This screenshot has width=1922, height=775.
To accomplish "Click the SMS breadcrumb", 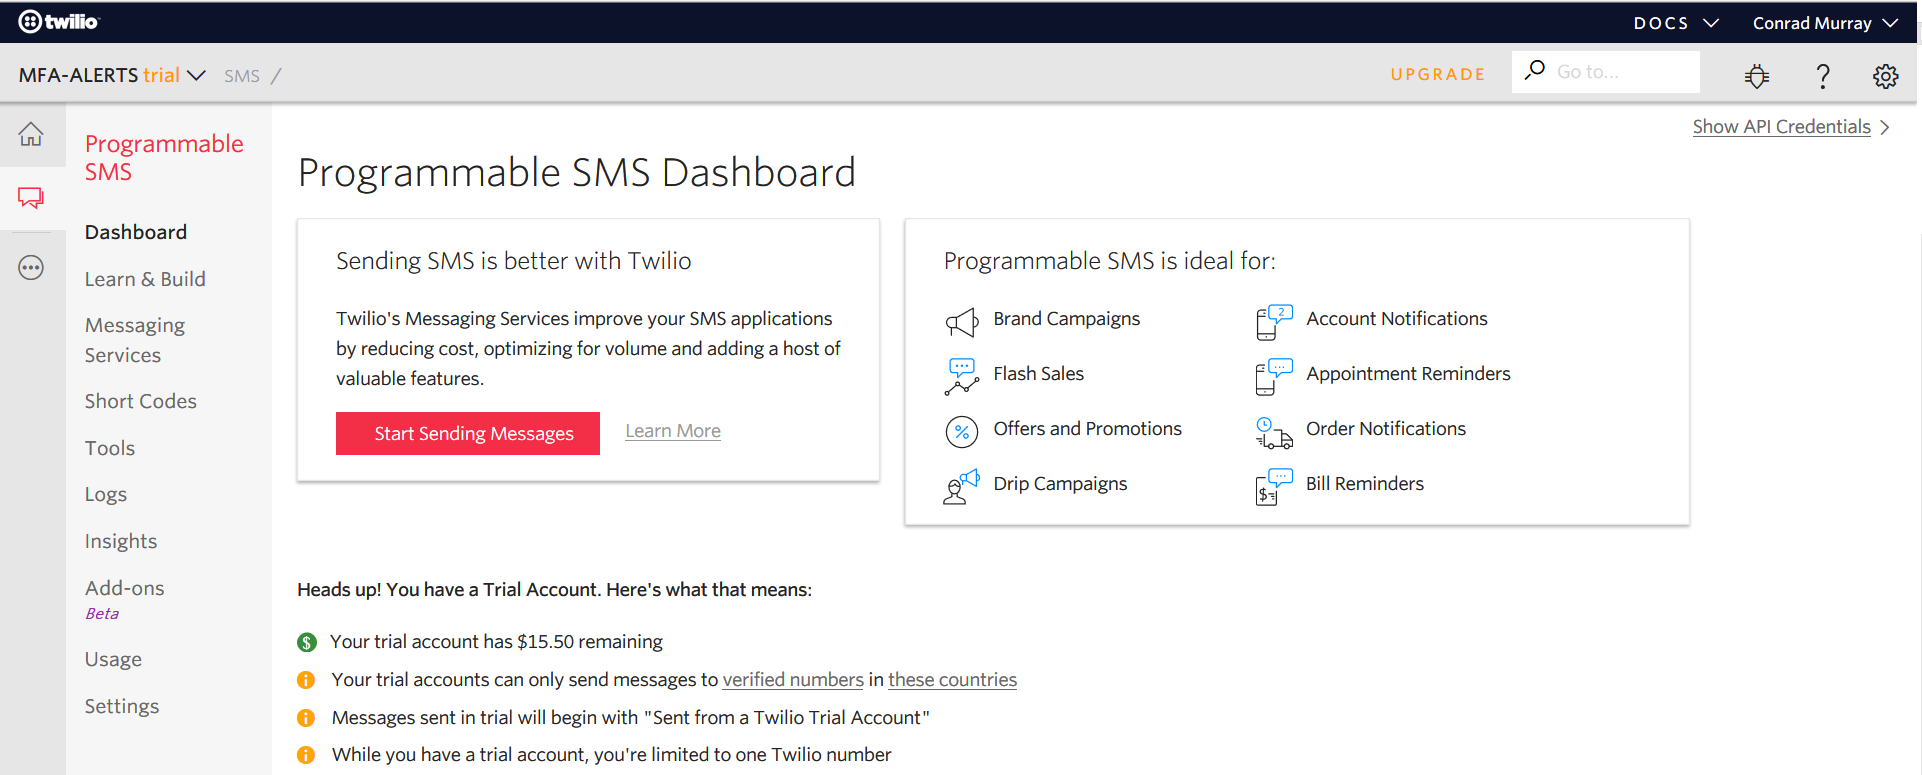I will [242, 76].
